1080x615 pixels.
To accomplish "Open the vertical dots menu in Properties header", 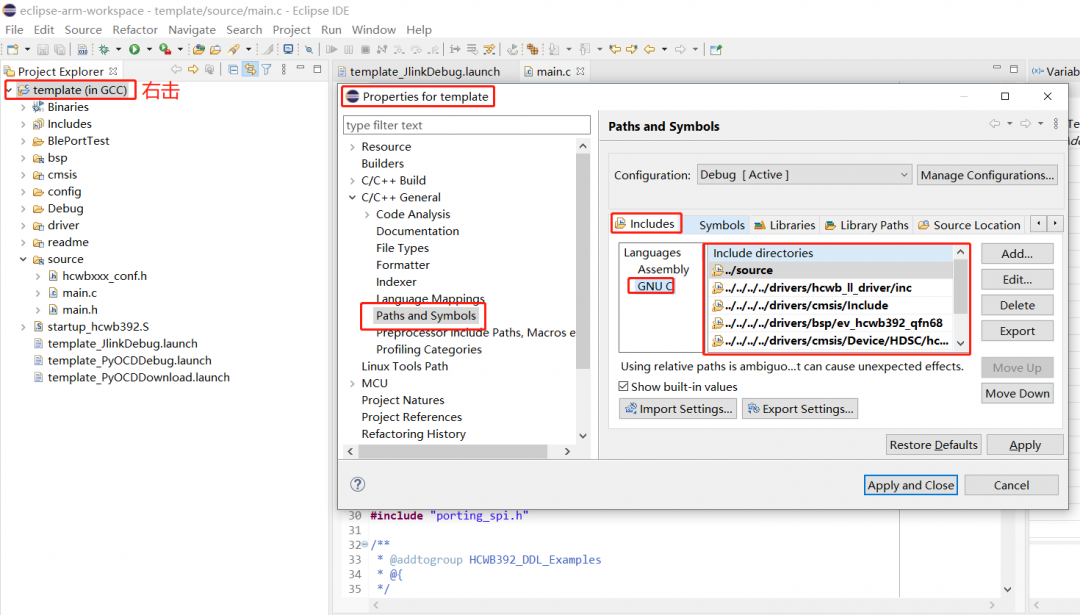I will point(1055,124).
